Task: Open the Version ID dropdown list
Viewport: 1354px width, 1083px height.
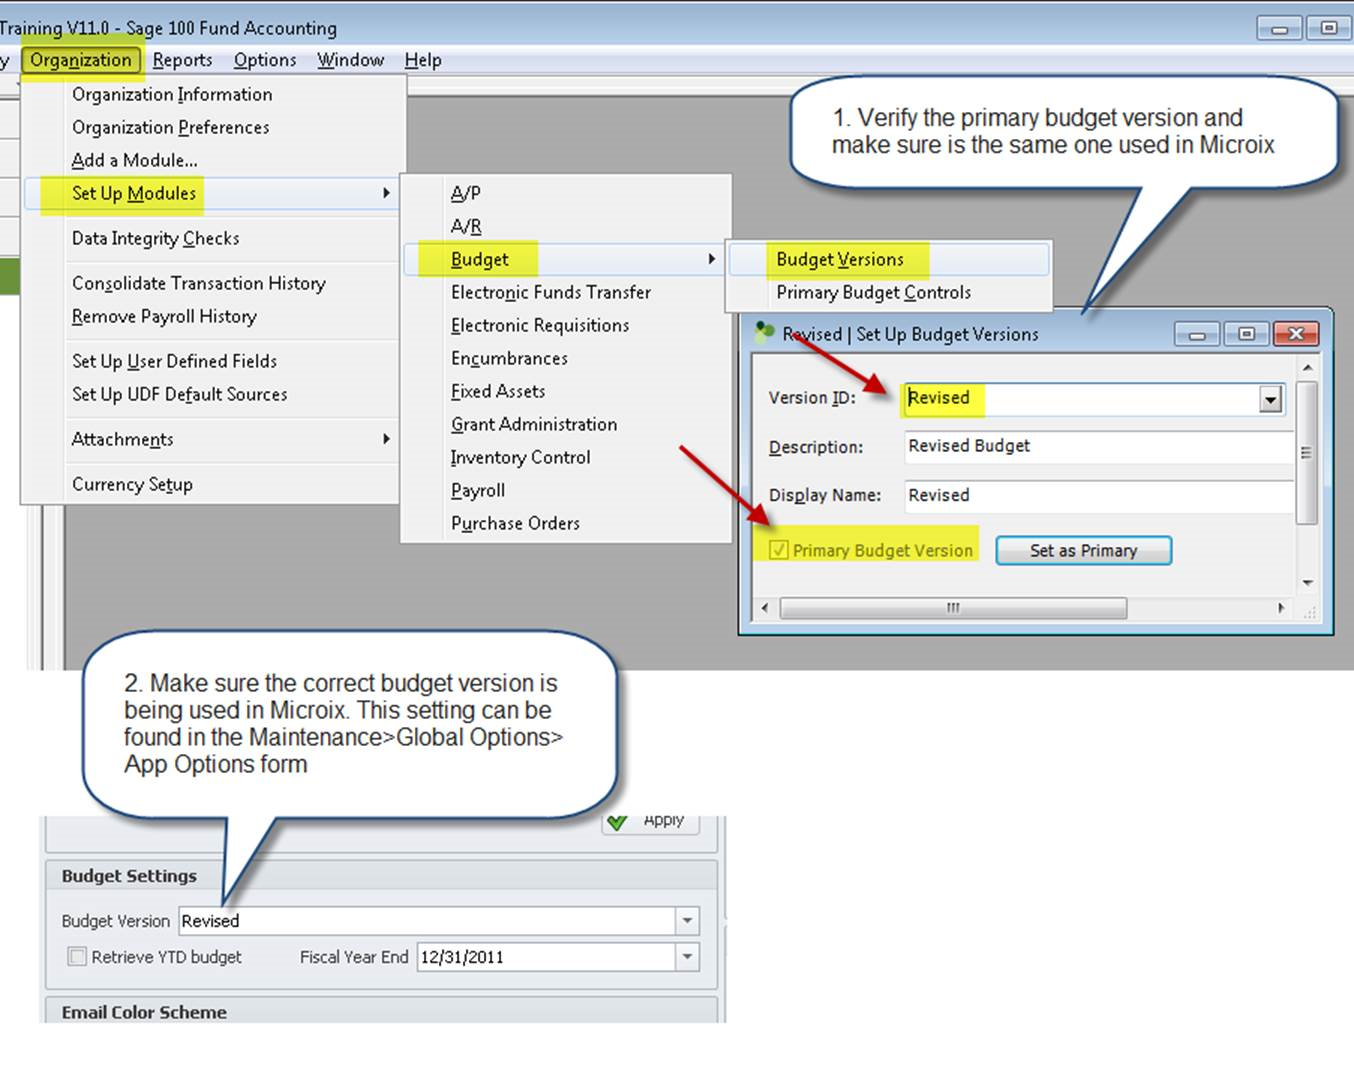Action: [x=1270, y=399]
